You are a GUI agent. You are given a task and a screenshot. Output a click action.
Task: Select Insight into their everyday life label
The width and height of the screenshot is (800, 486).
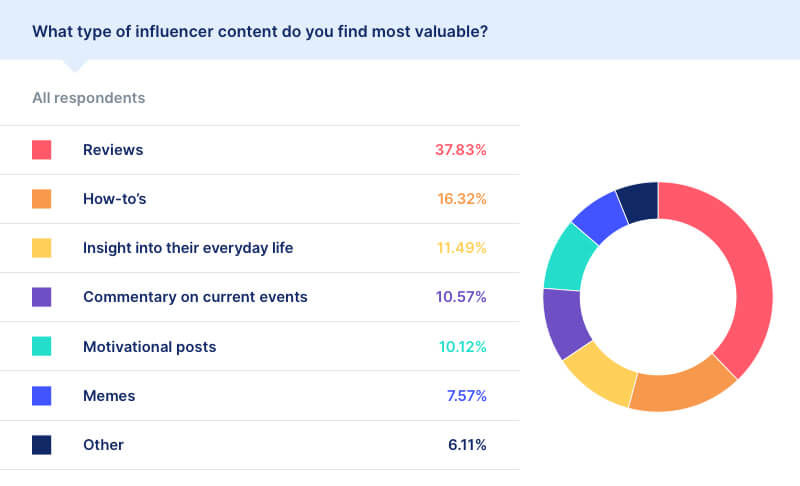pyautogui.click(x=188, y=248)
